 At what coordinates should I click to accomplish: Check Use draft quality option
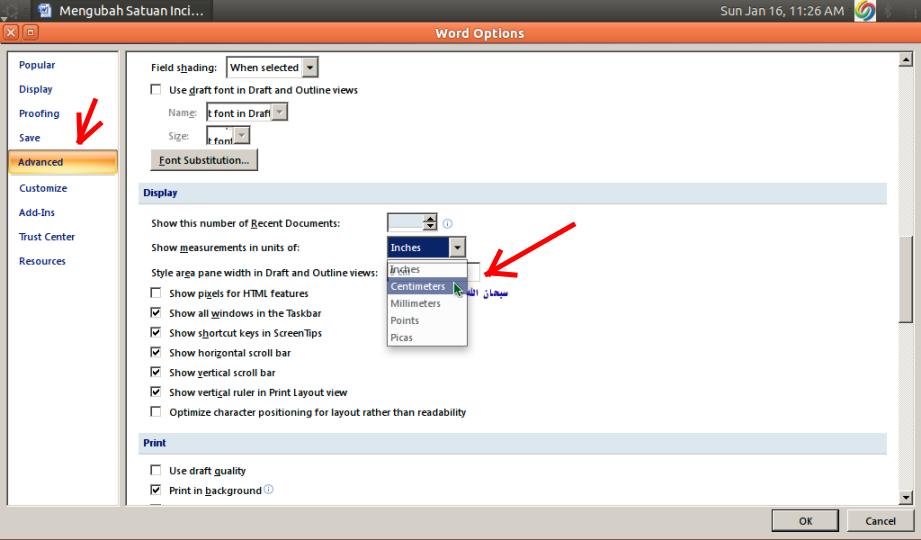pos(156,470)
